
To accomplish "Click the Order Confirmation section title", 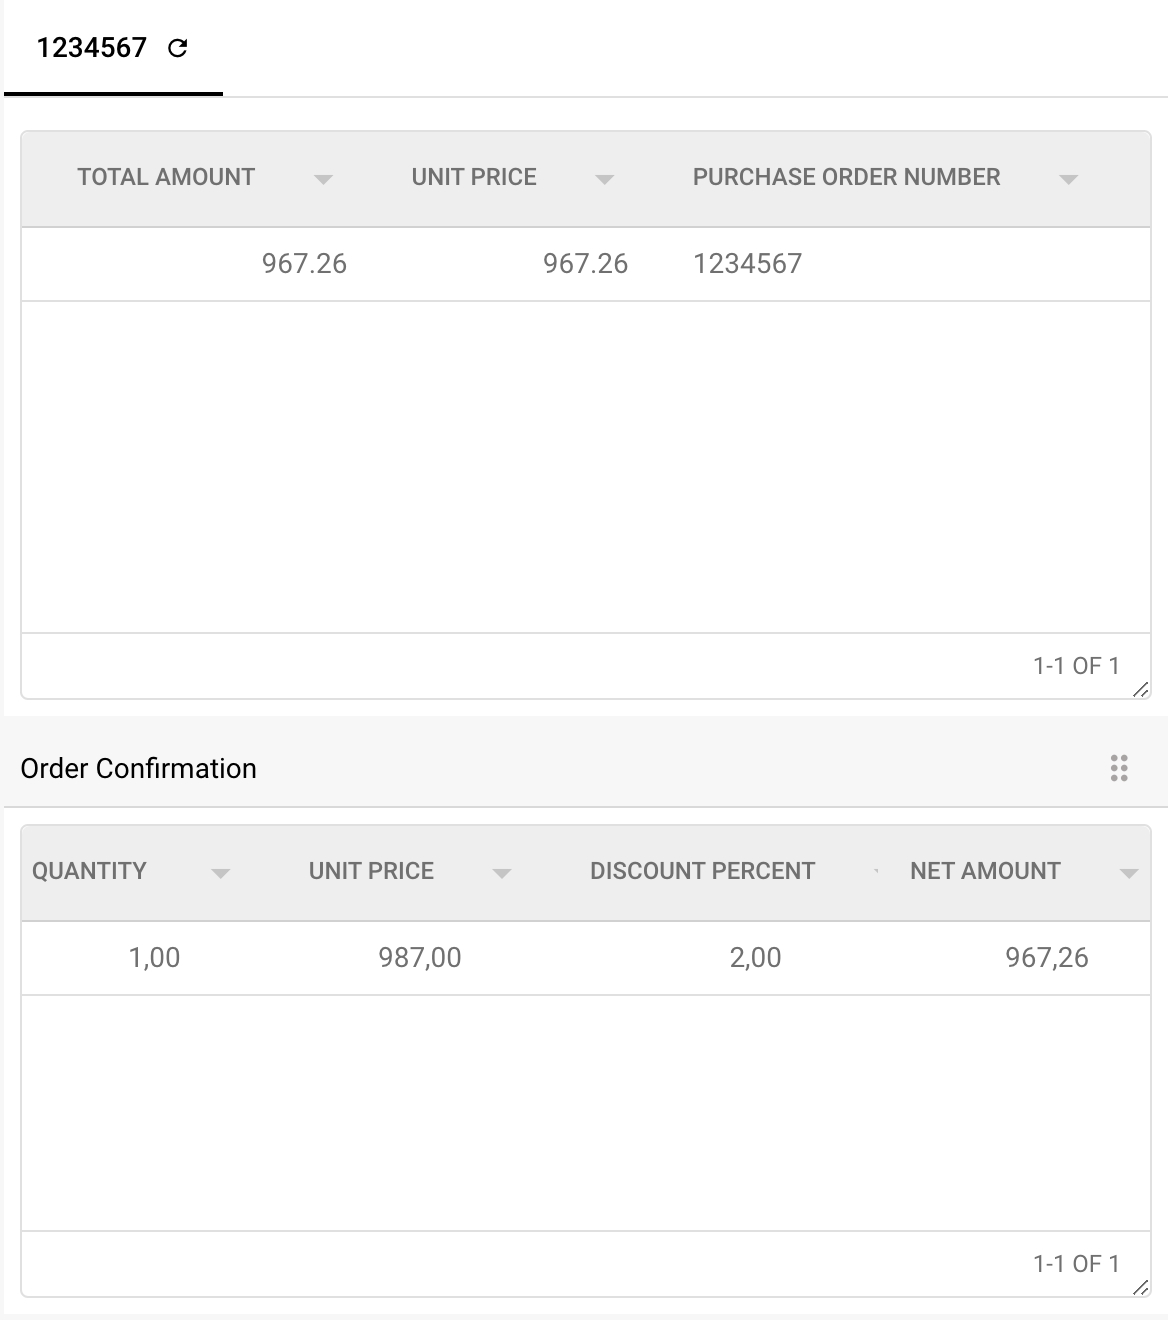I will 139,768.
